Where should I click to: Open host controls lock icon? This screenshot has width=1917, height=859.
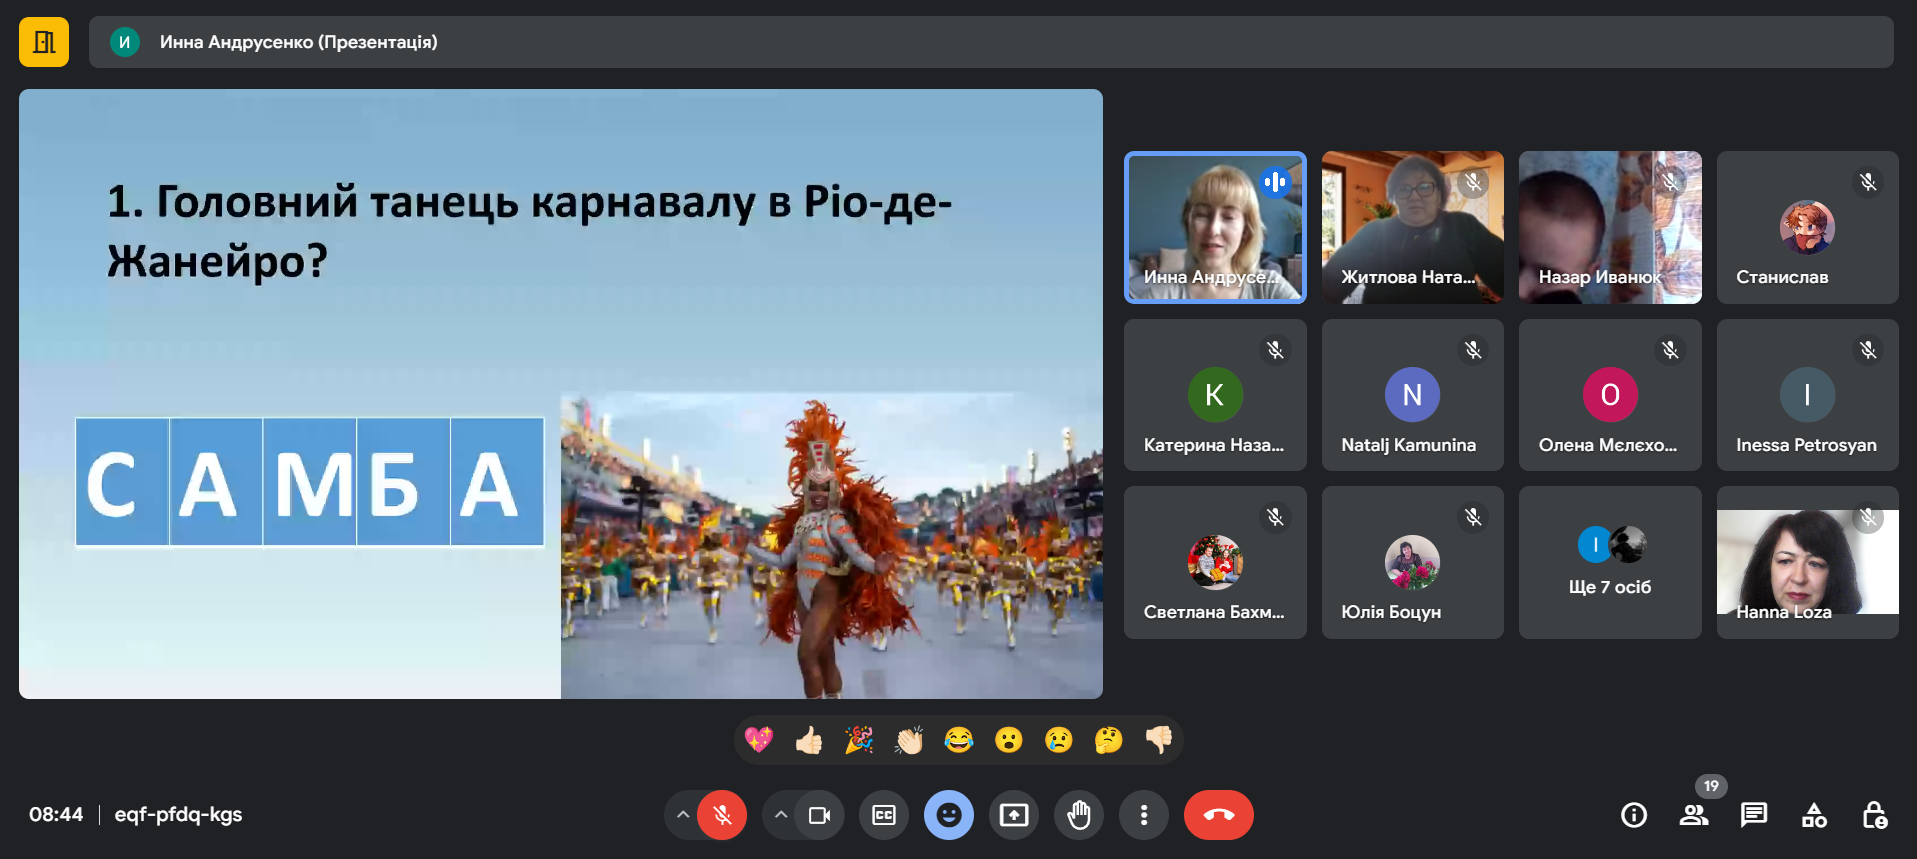pos(1874,815)
